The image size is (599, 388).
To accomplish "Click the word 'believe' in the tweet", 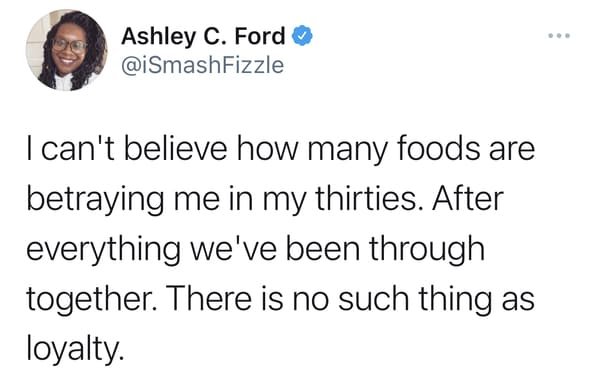I will 176,149.
